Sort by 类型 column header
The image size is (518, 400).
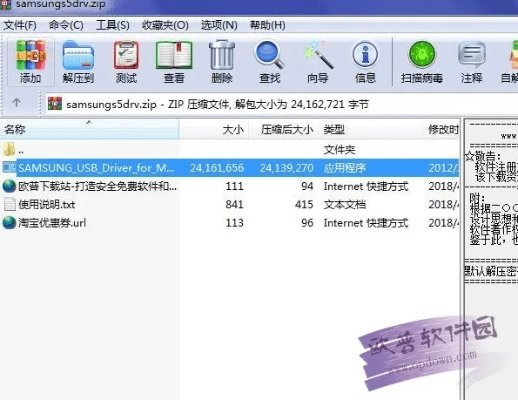tap(371, 129)
